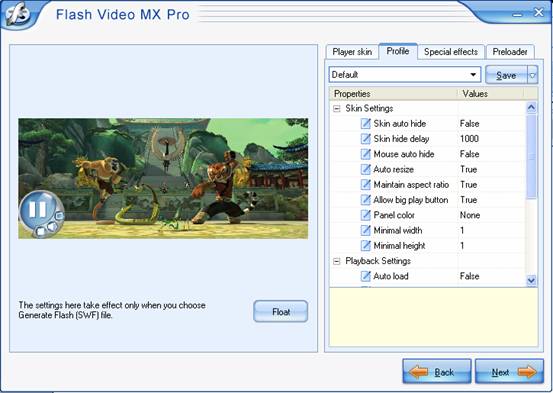The image size is (553, 393).
Task: Click the edit icon beside Mouse auto hide
Action: pyautogui.click(x=366, y=154)
